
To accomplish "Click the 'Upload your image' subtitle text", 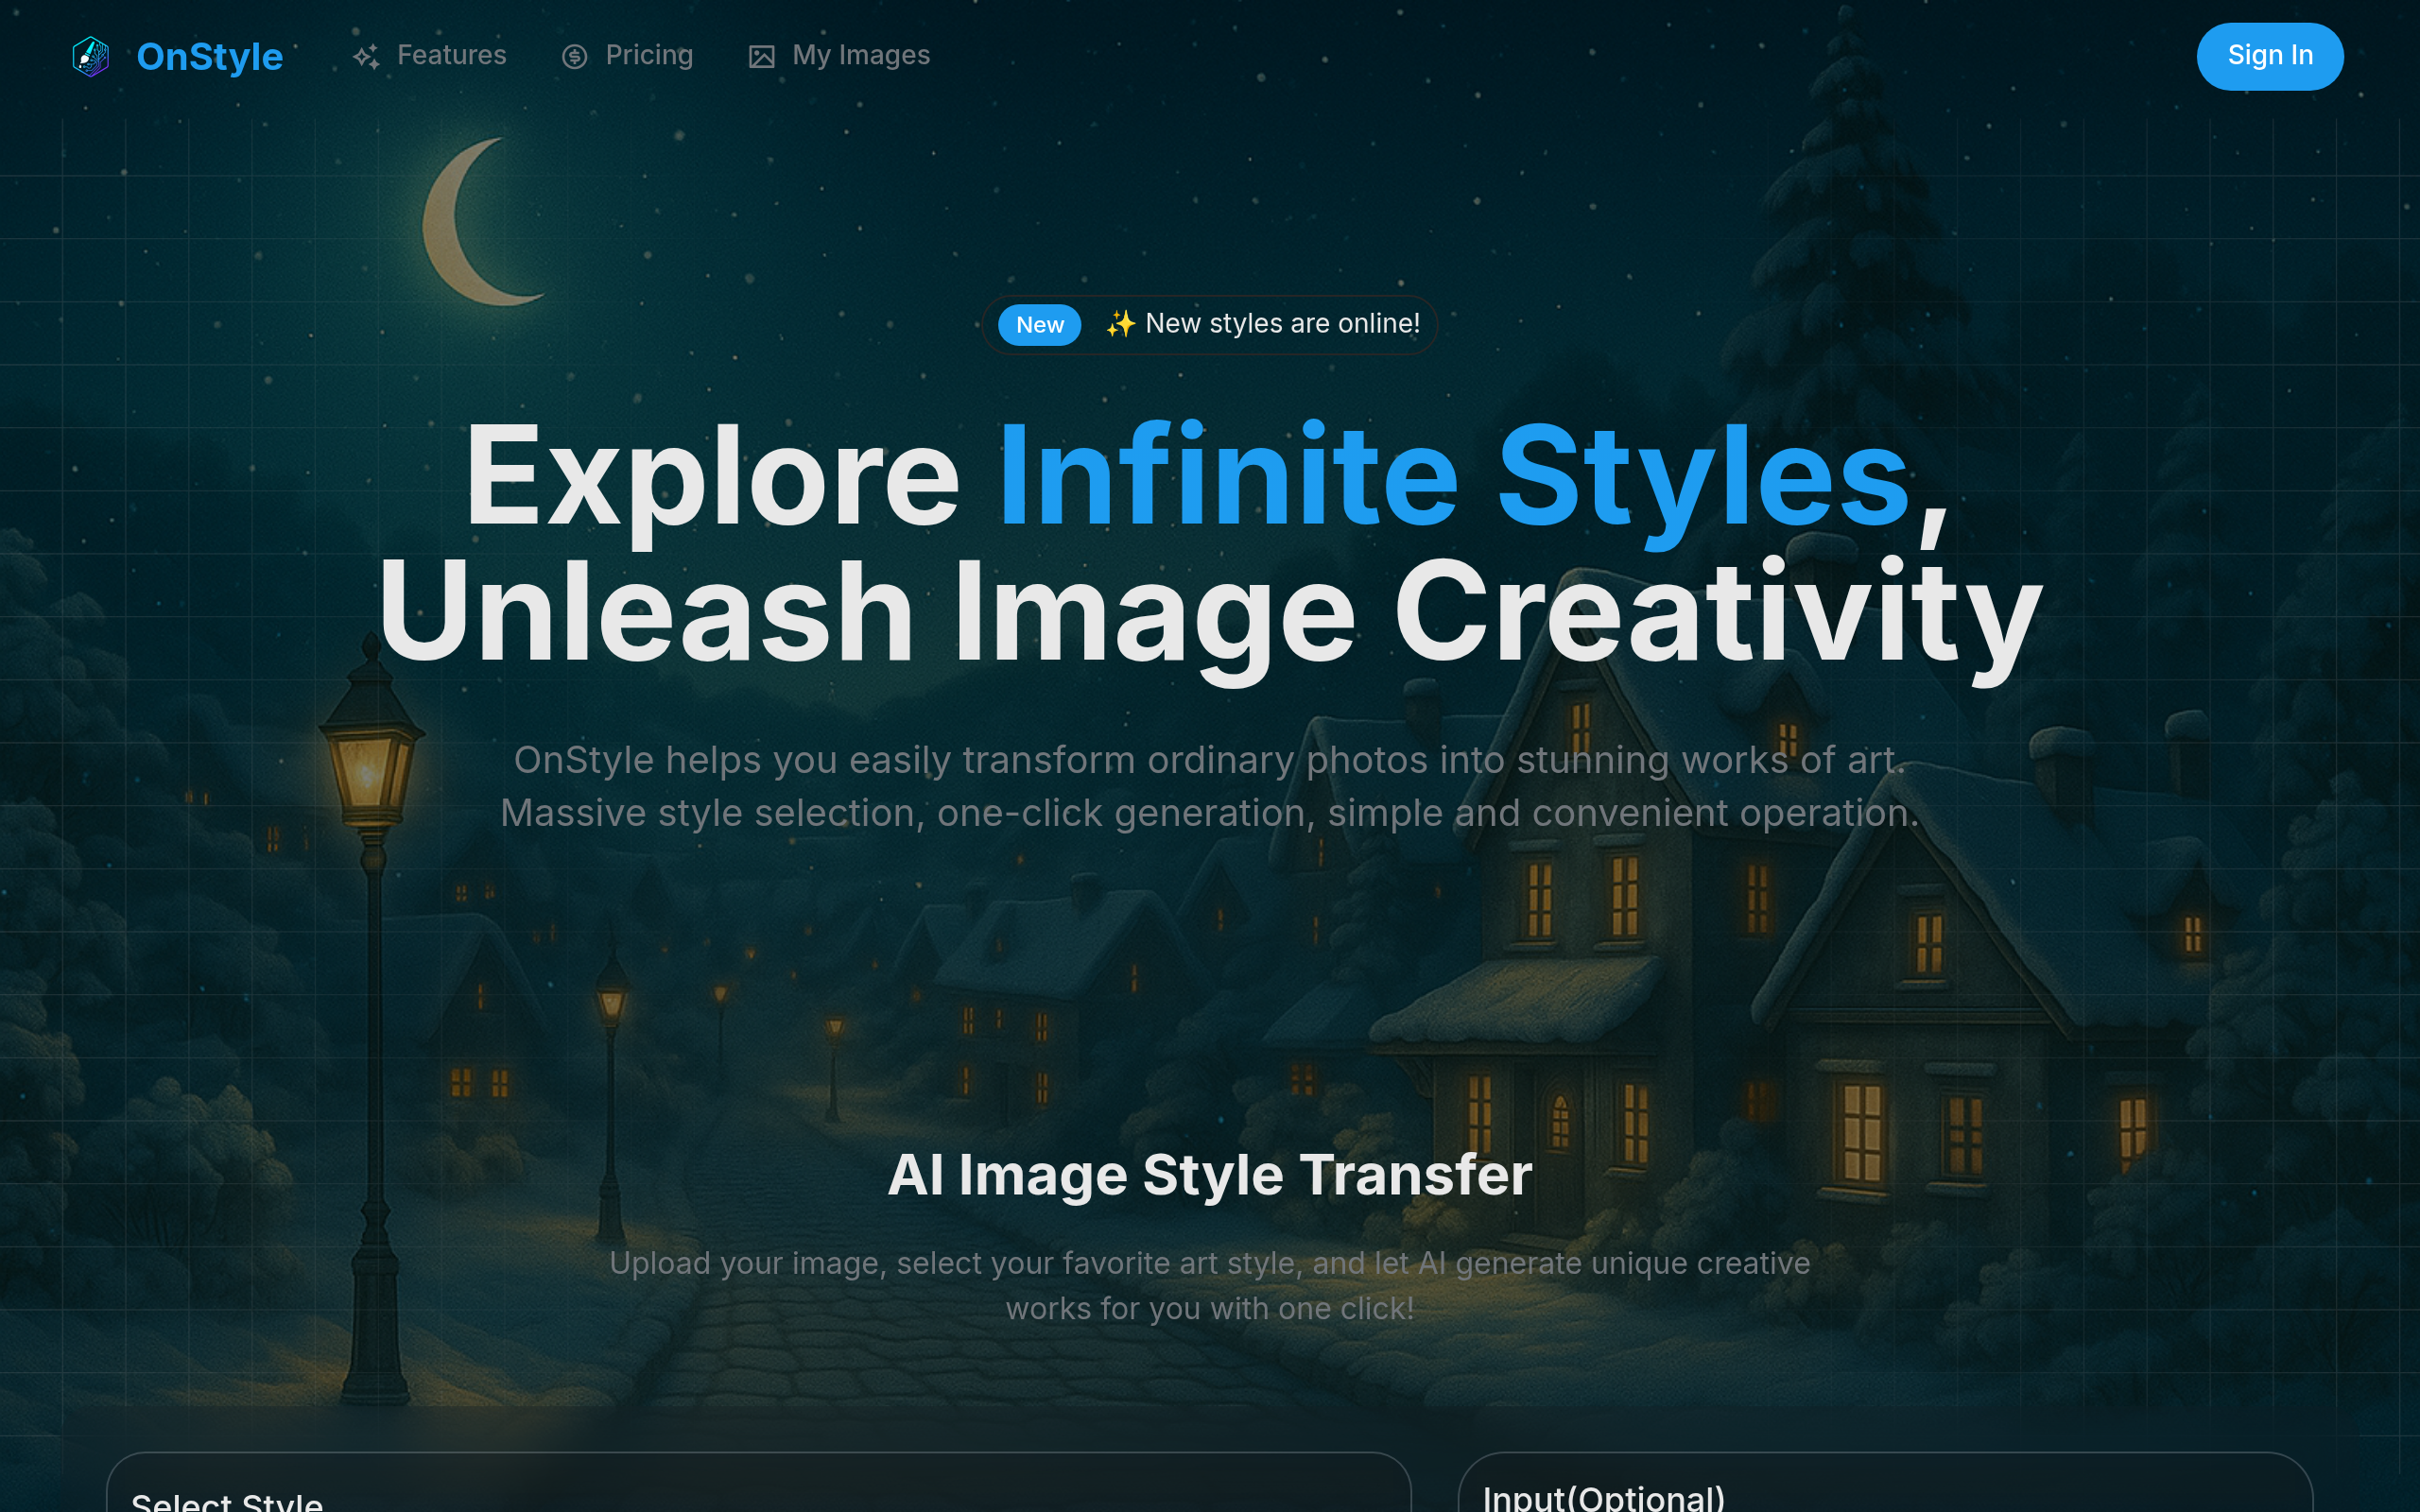I will 1209,1285.
